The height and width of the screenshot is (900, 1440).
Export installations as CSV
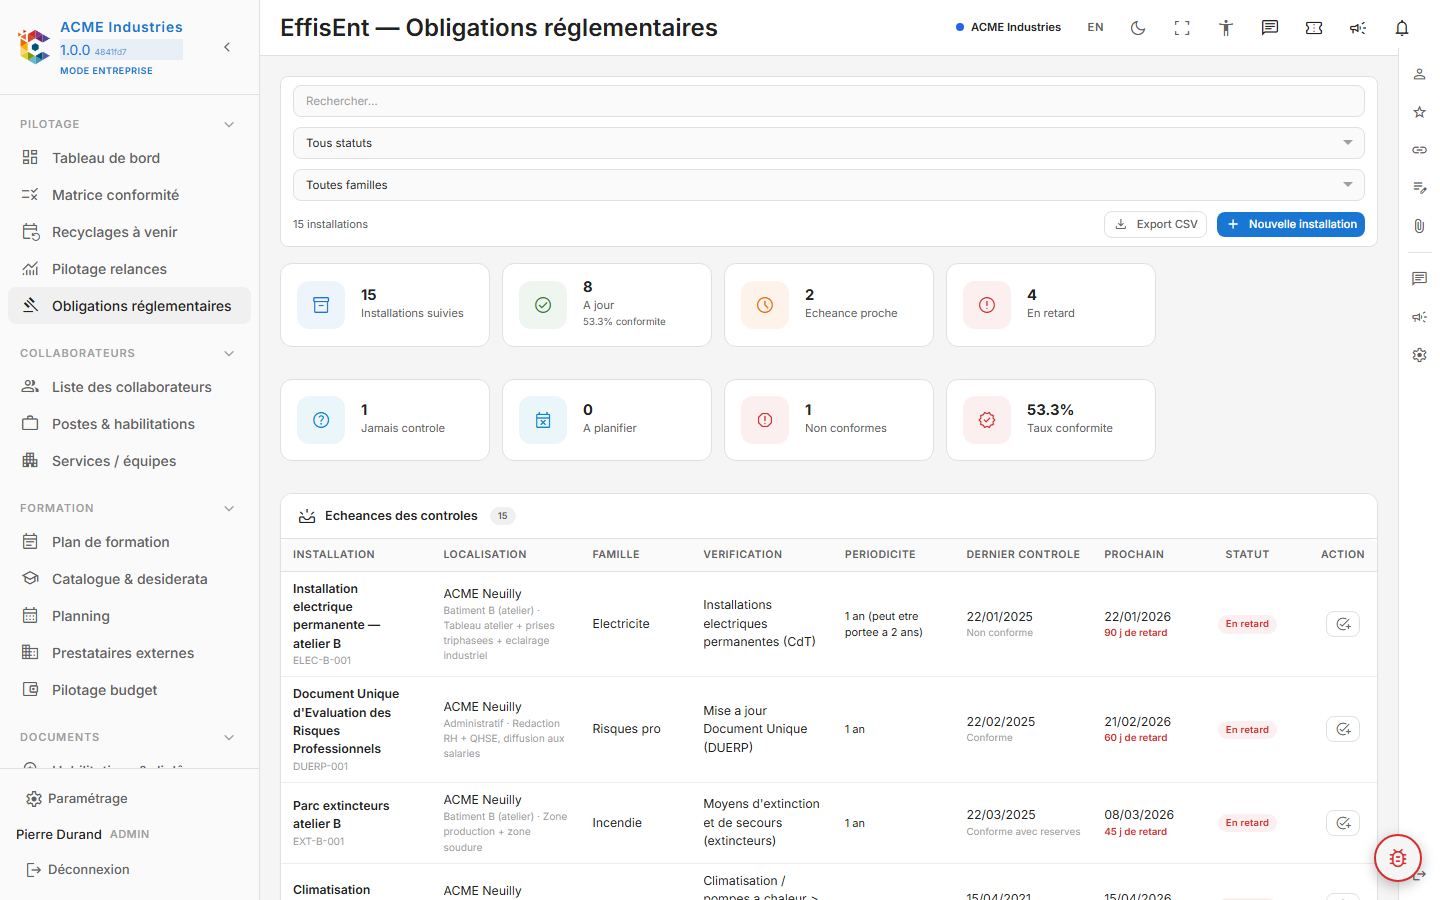[x=1155, y=224]
